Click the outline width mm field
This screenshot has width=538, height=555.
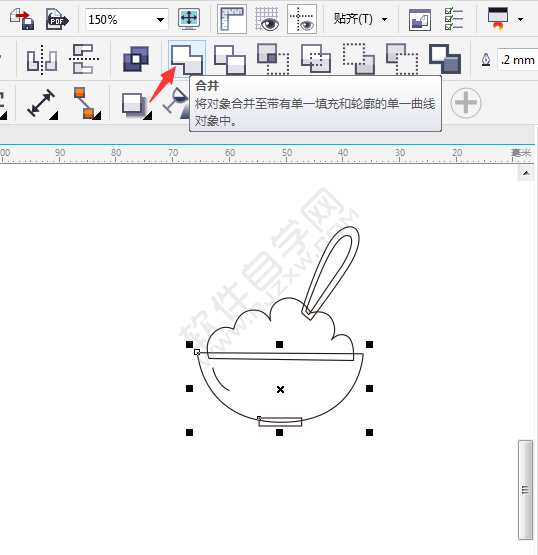coord(517,60)
